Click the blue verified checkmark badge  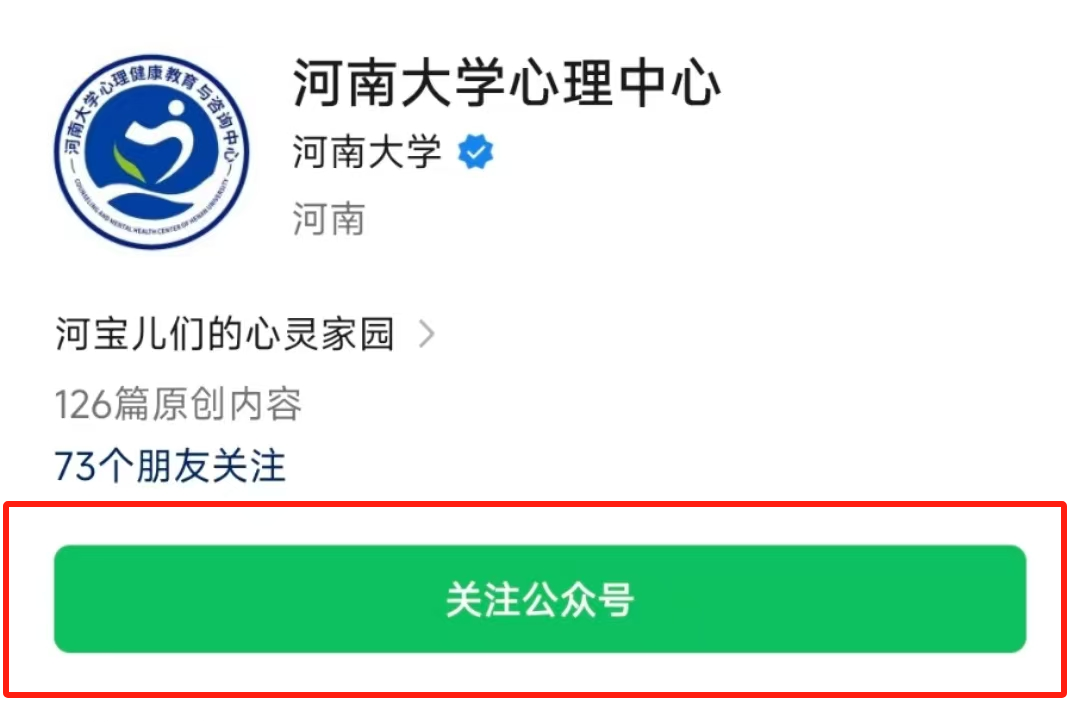pyautogui.click(x=475, y=152)
